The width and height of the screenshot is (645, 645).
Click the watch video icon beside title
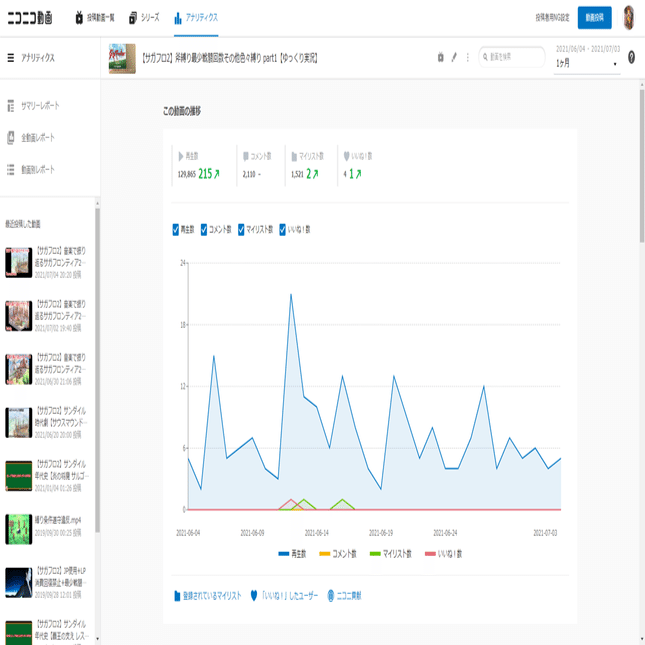click(441, 58)
